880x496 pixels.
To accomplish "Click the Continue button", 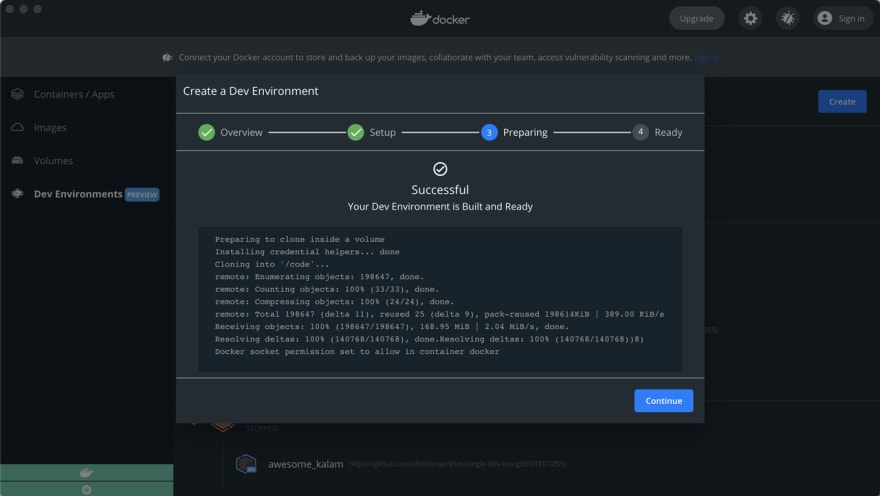I will pos(663,401).
